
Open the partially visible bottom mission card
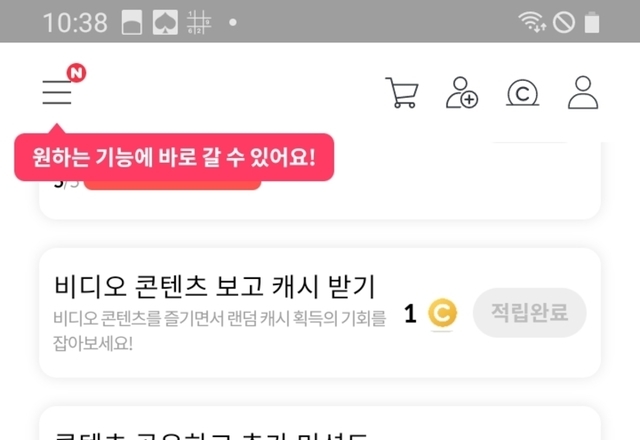click(x=320, y=423)
